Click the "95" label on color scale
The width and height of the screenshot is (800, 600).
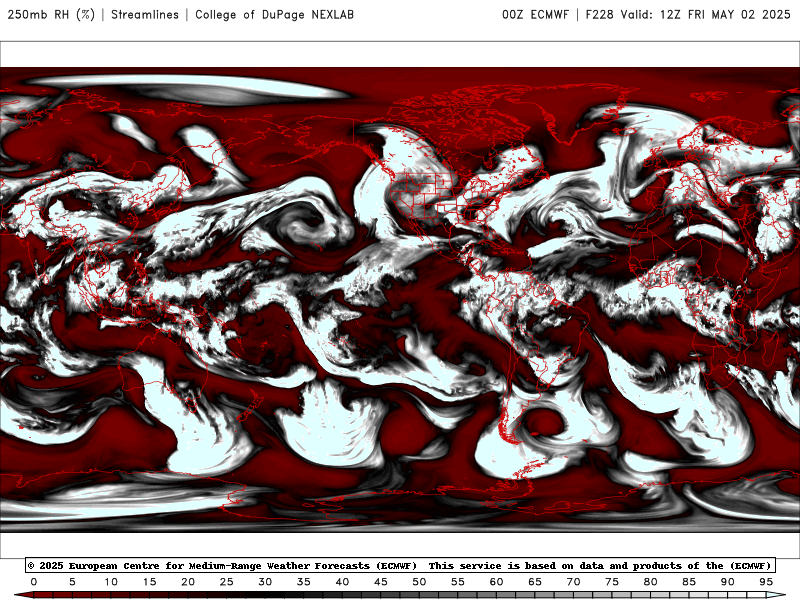click(766, 582)
